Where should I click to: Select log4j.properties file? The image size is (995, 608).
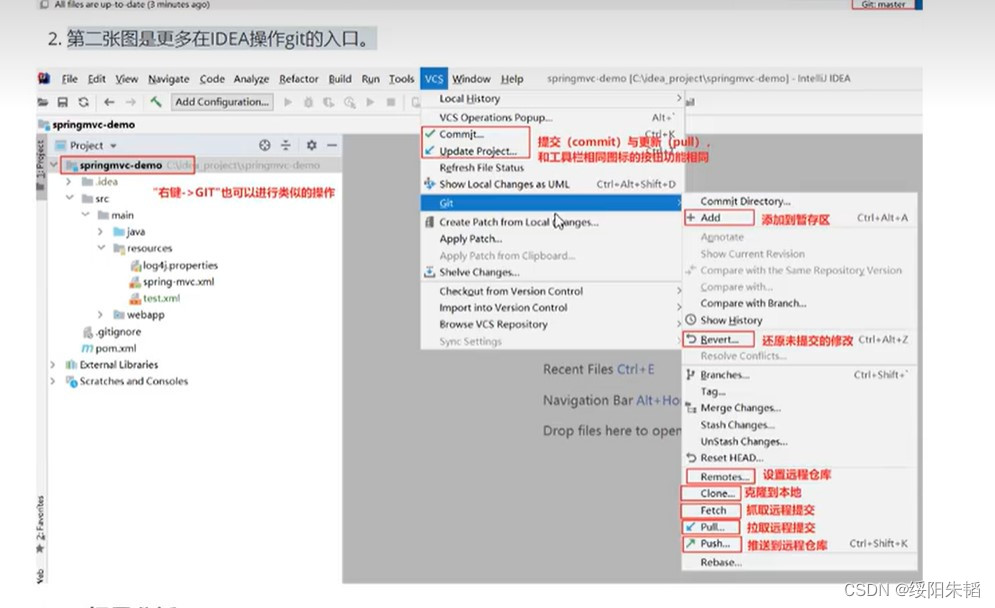[173, 265]
